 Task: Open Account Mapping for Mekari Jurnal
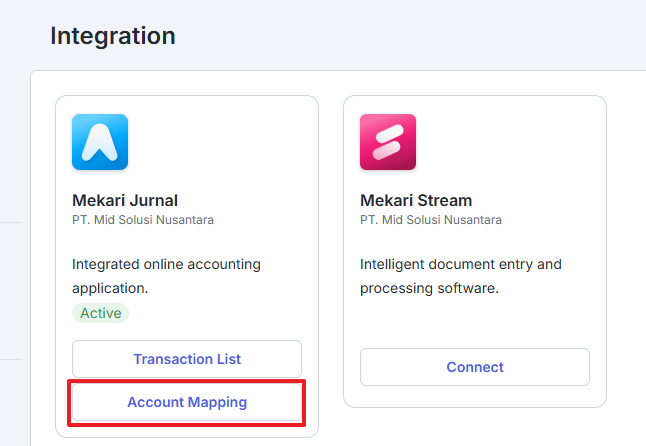coord(187,402)
